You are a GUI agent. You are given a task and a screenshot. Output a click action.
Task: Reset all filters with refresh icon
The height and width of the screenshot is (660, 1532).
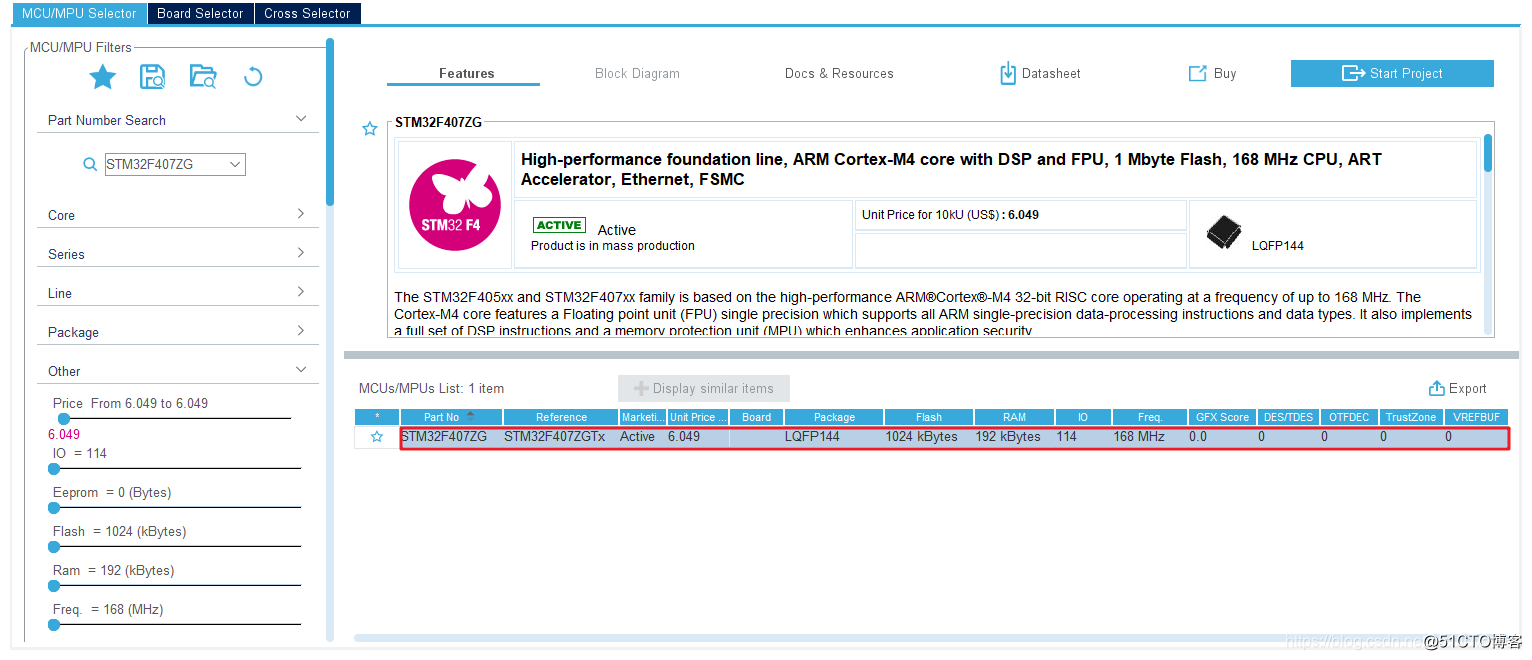point(253,76)
